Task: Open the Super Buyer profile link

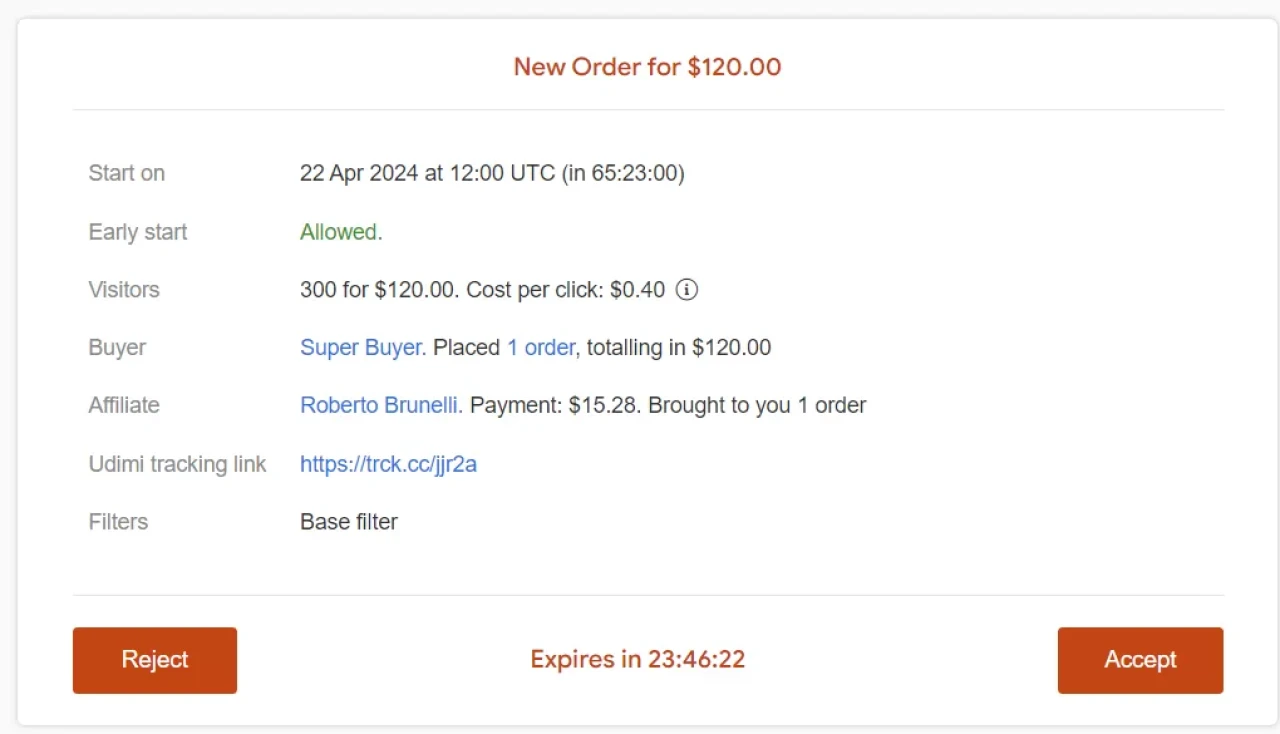Action: pos(362,348)
